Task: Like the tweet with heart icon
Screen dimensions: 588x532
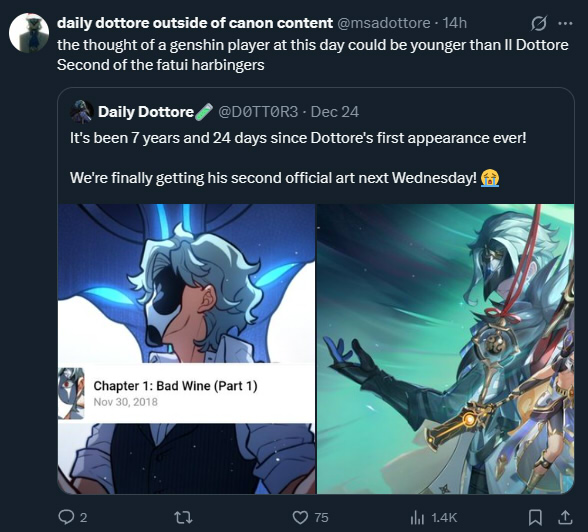Action: [300, 517]
